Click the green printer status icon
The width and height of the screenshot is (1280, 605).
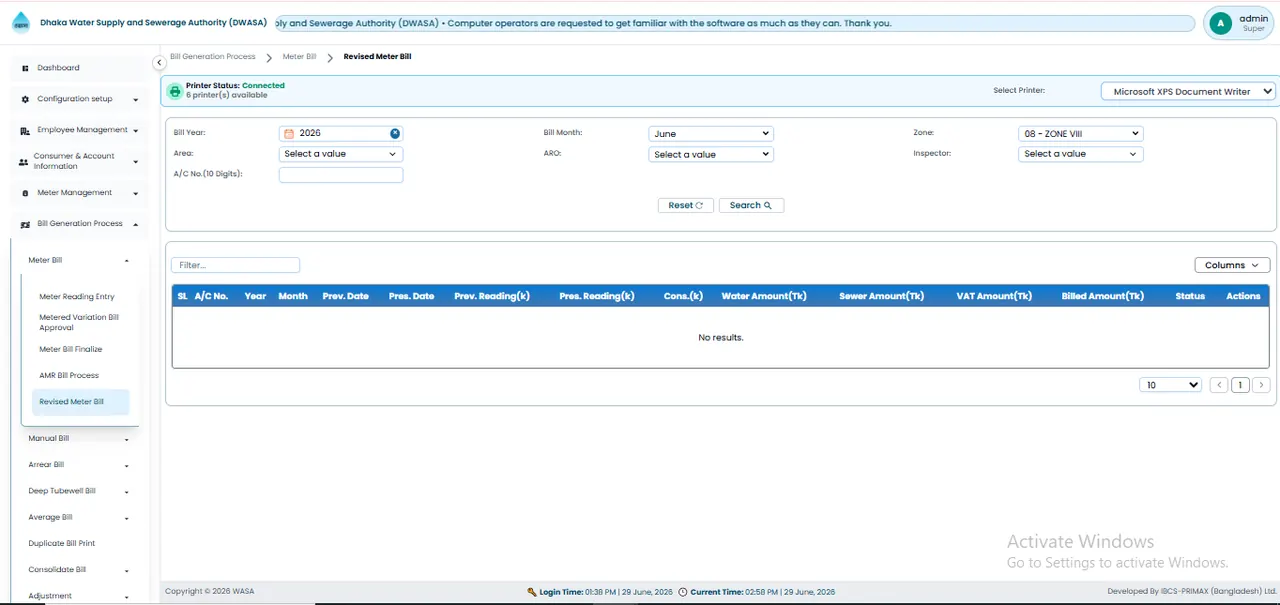175,91
